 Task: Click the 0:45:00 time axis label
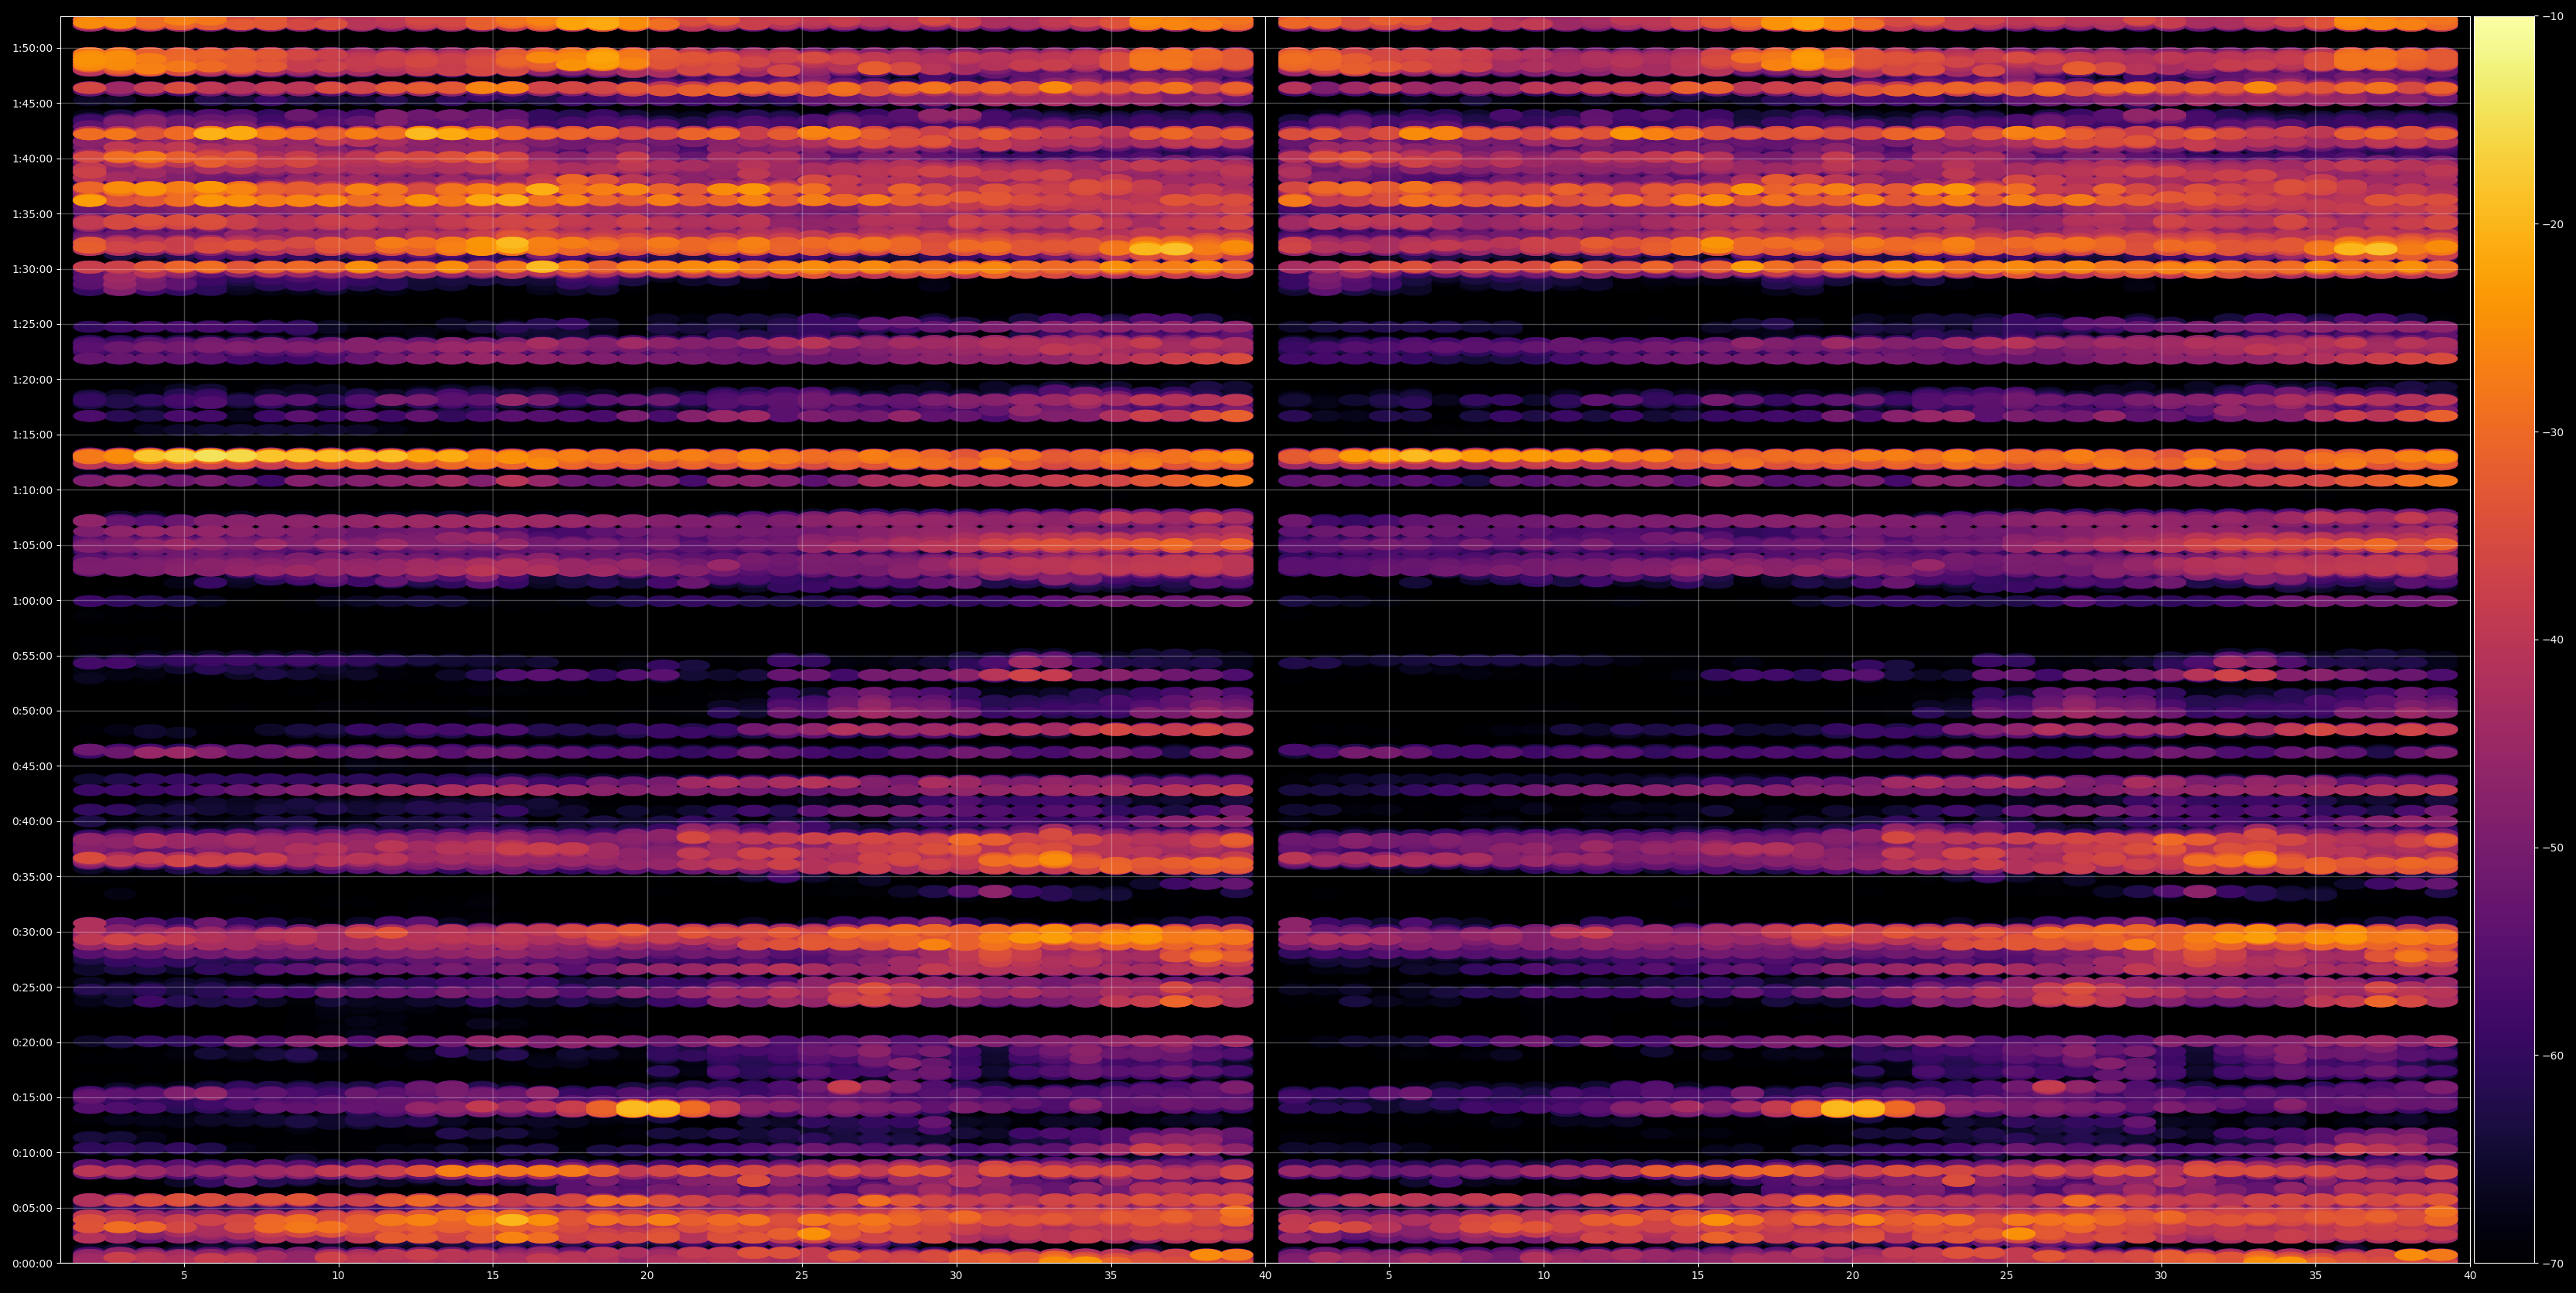point(32,766)
